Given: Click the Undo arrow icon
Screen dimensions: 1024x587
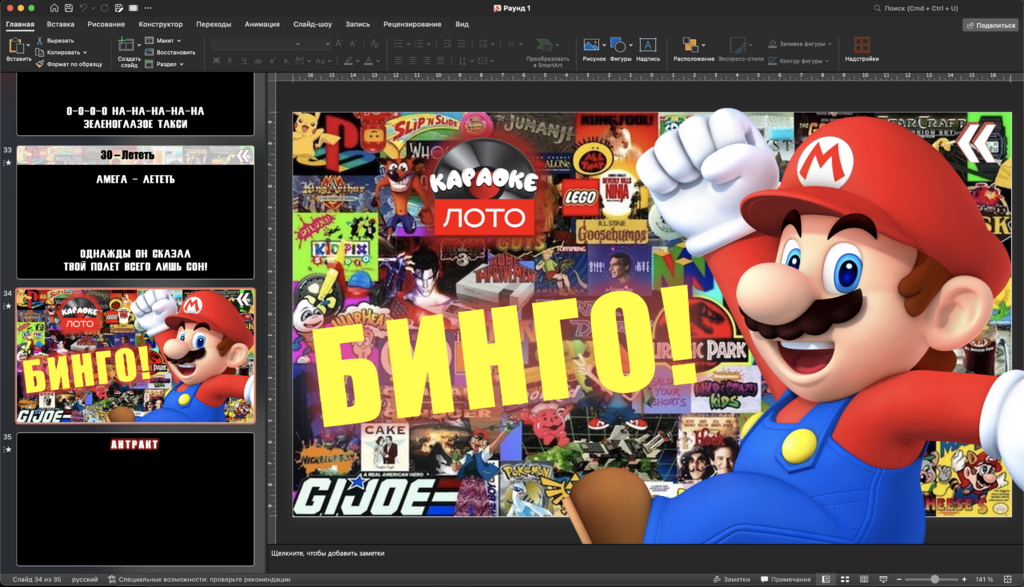Looking at the screenshot, I should [84, 8].
